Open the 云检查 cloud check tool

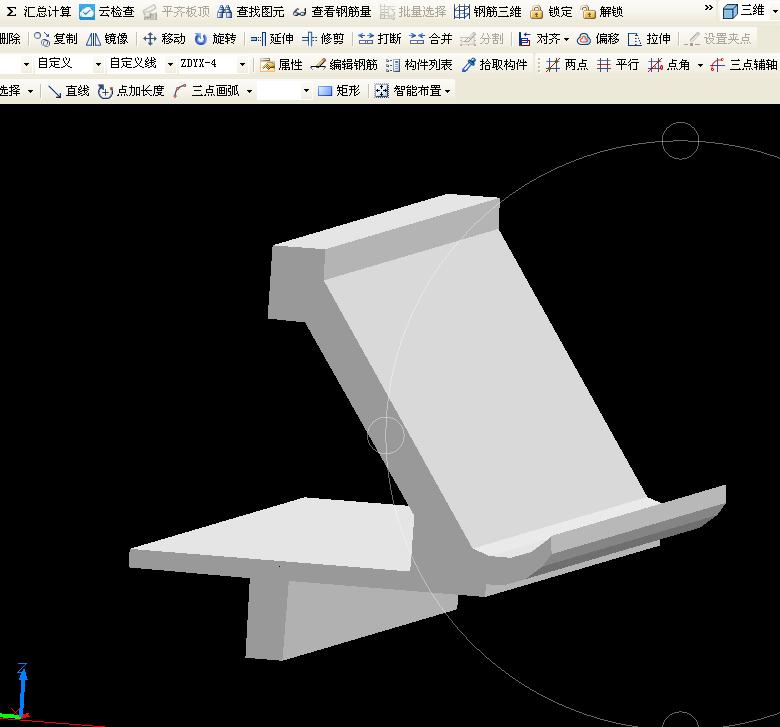point(107,11)
